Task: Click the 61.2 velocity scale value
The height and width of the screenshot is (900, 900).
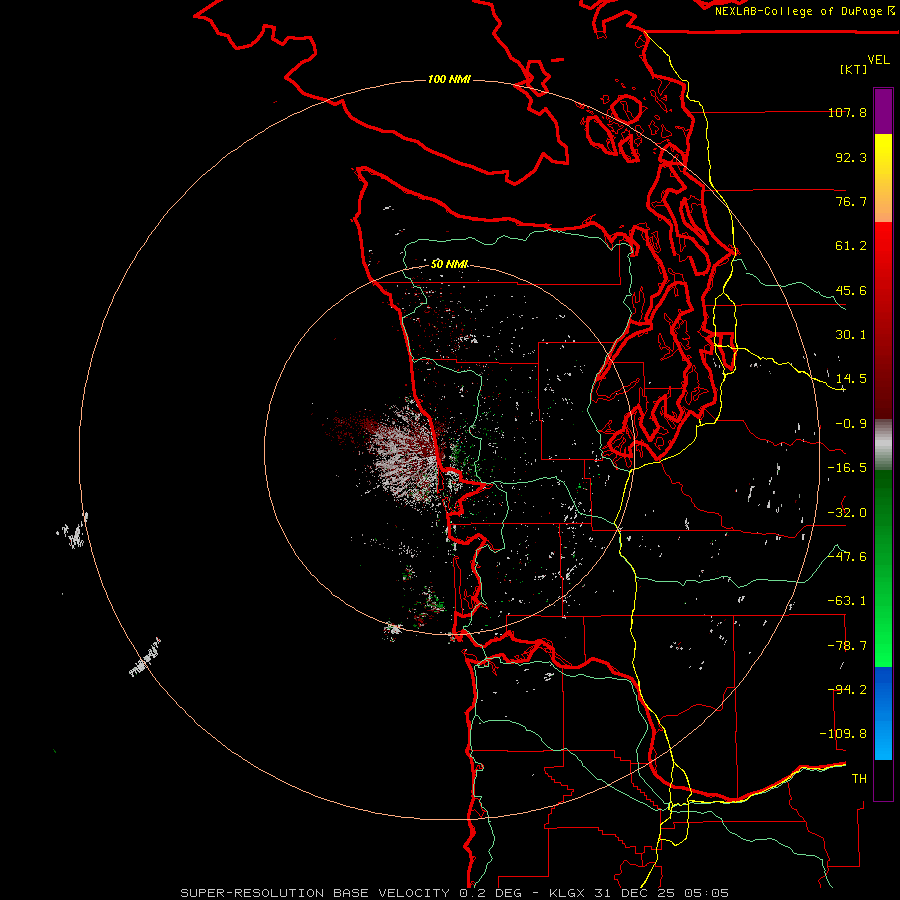Action: 851,246
